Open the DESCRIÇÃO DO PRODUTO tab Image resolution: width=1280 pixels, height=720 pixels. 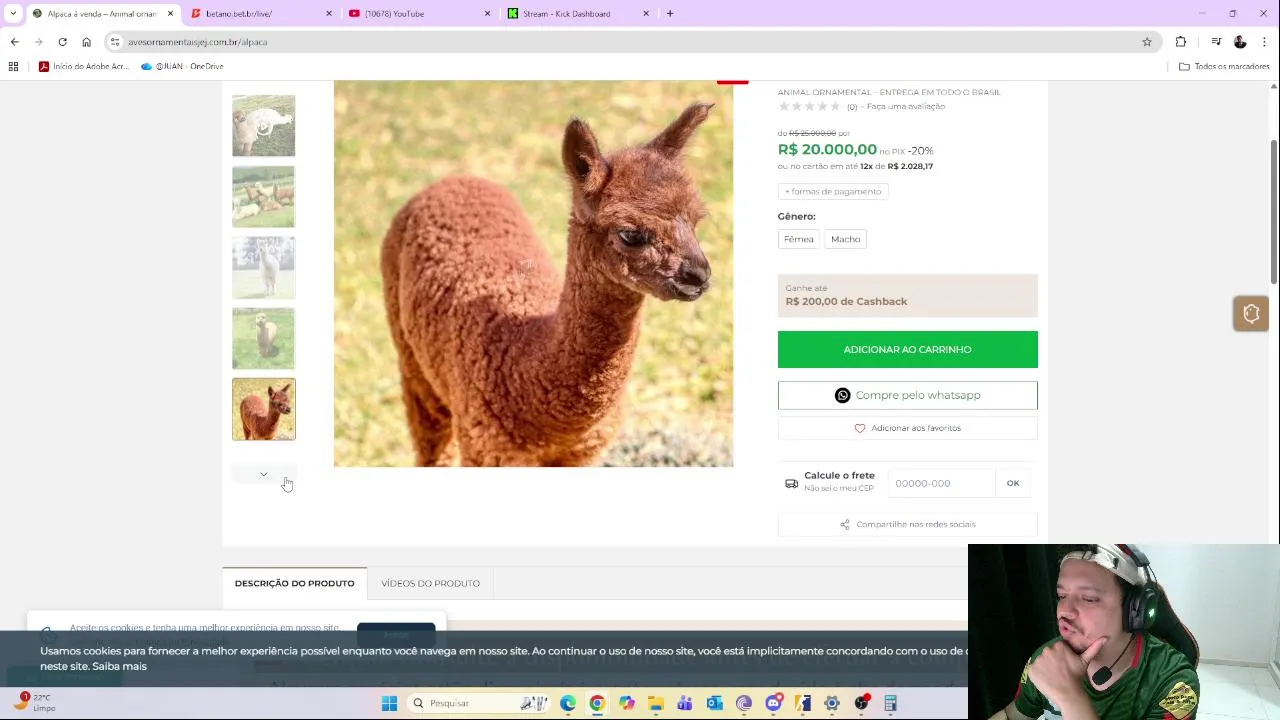[x=294, y=583]
